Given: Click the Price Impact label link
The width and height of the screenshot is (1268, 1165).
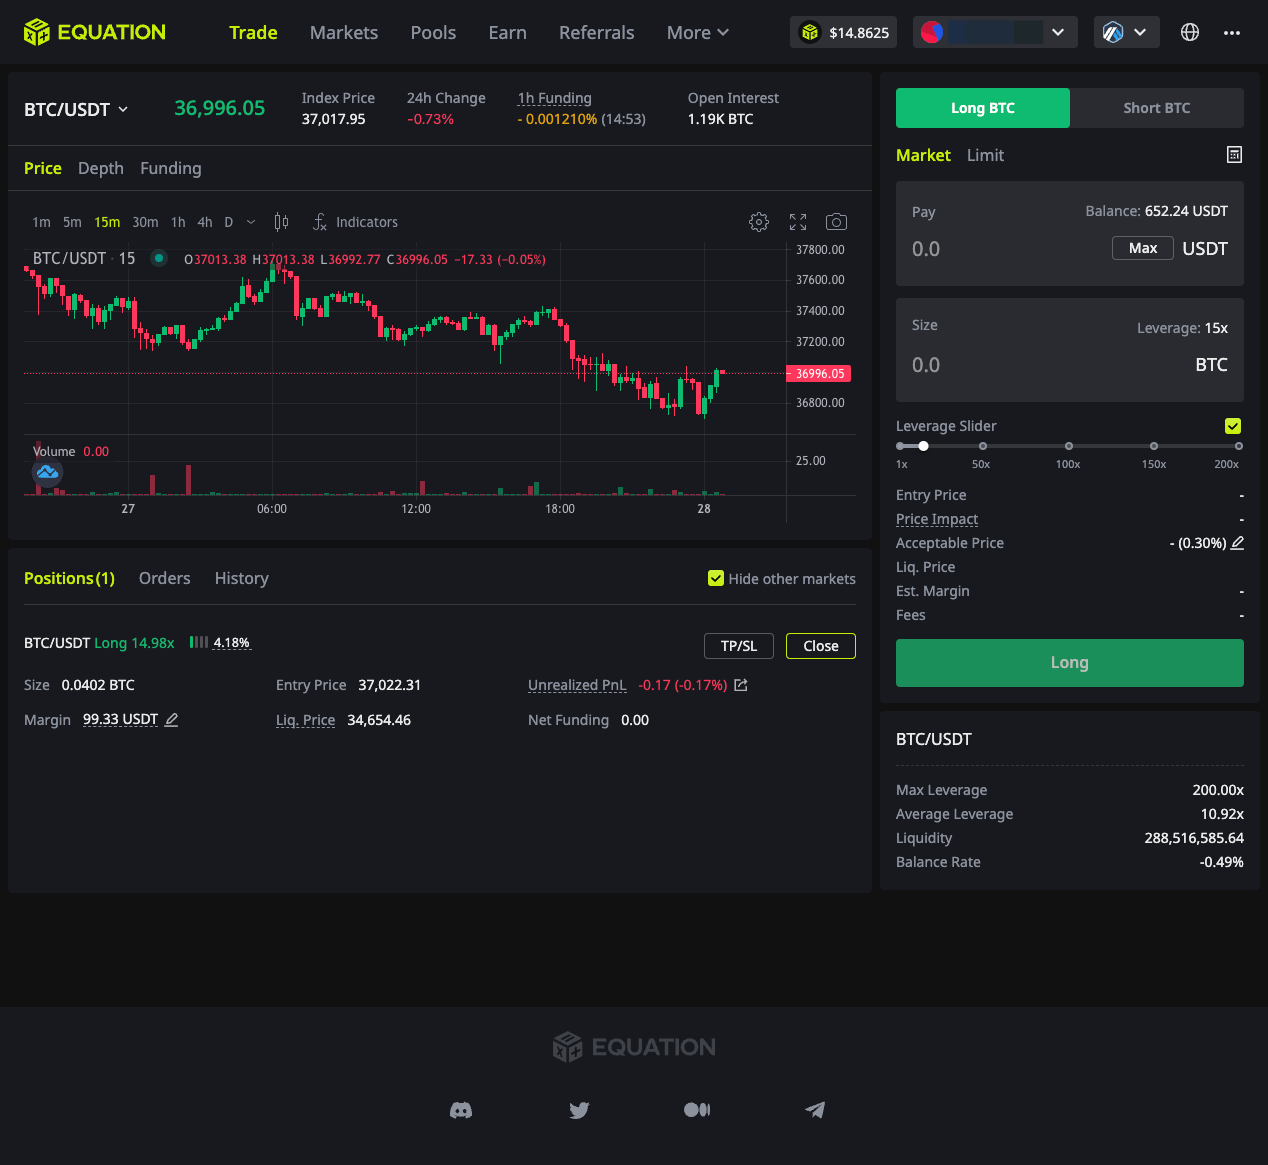Looking at the screenshot, I should [x=937, y=519].
